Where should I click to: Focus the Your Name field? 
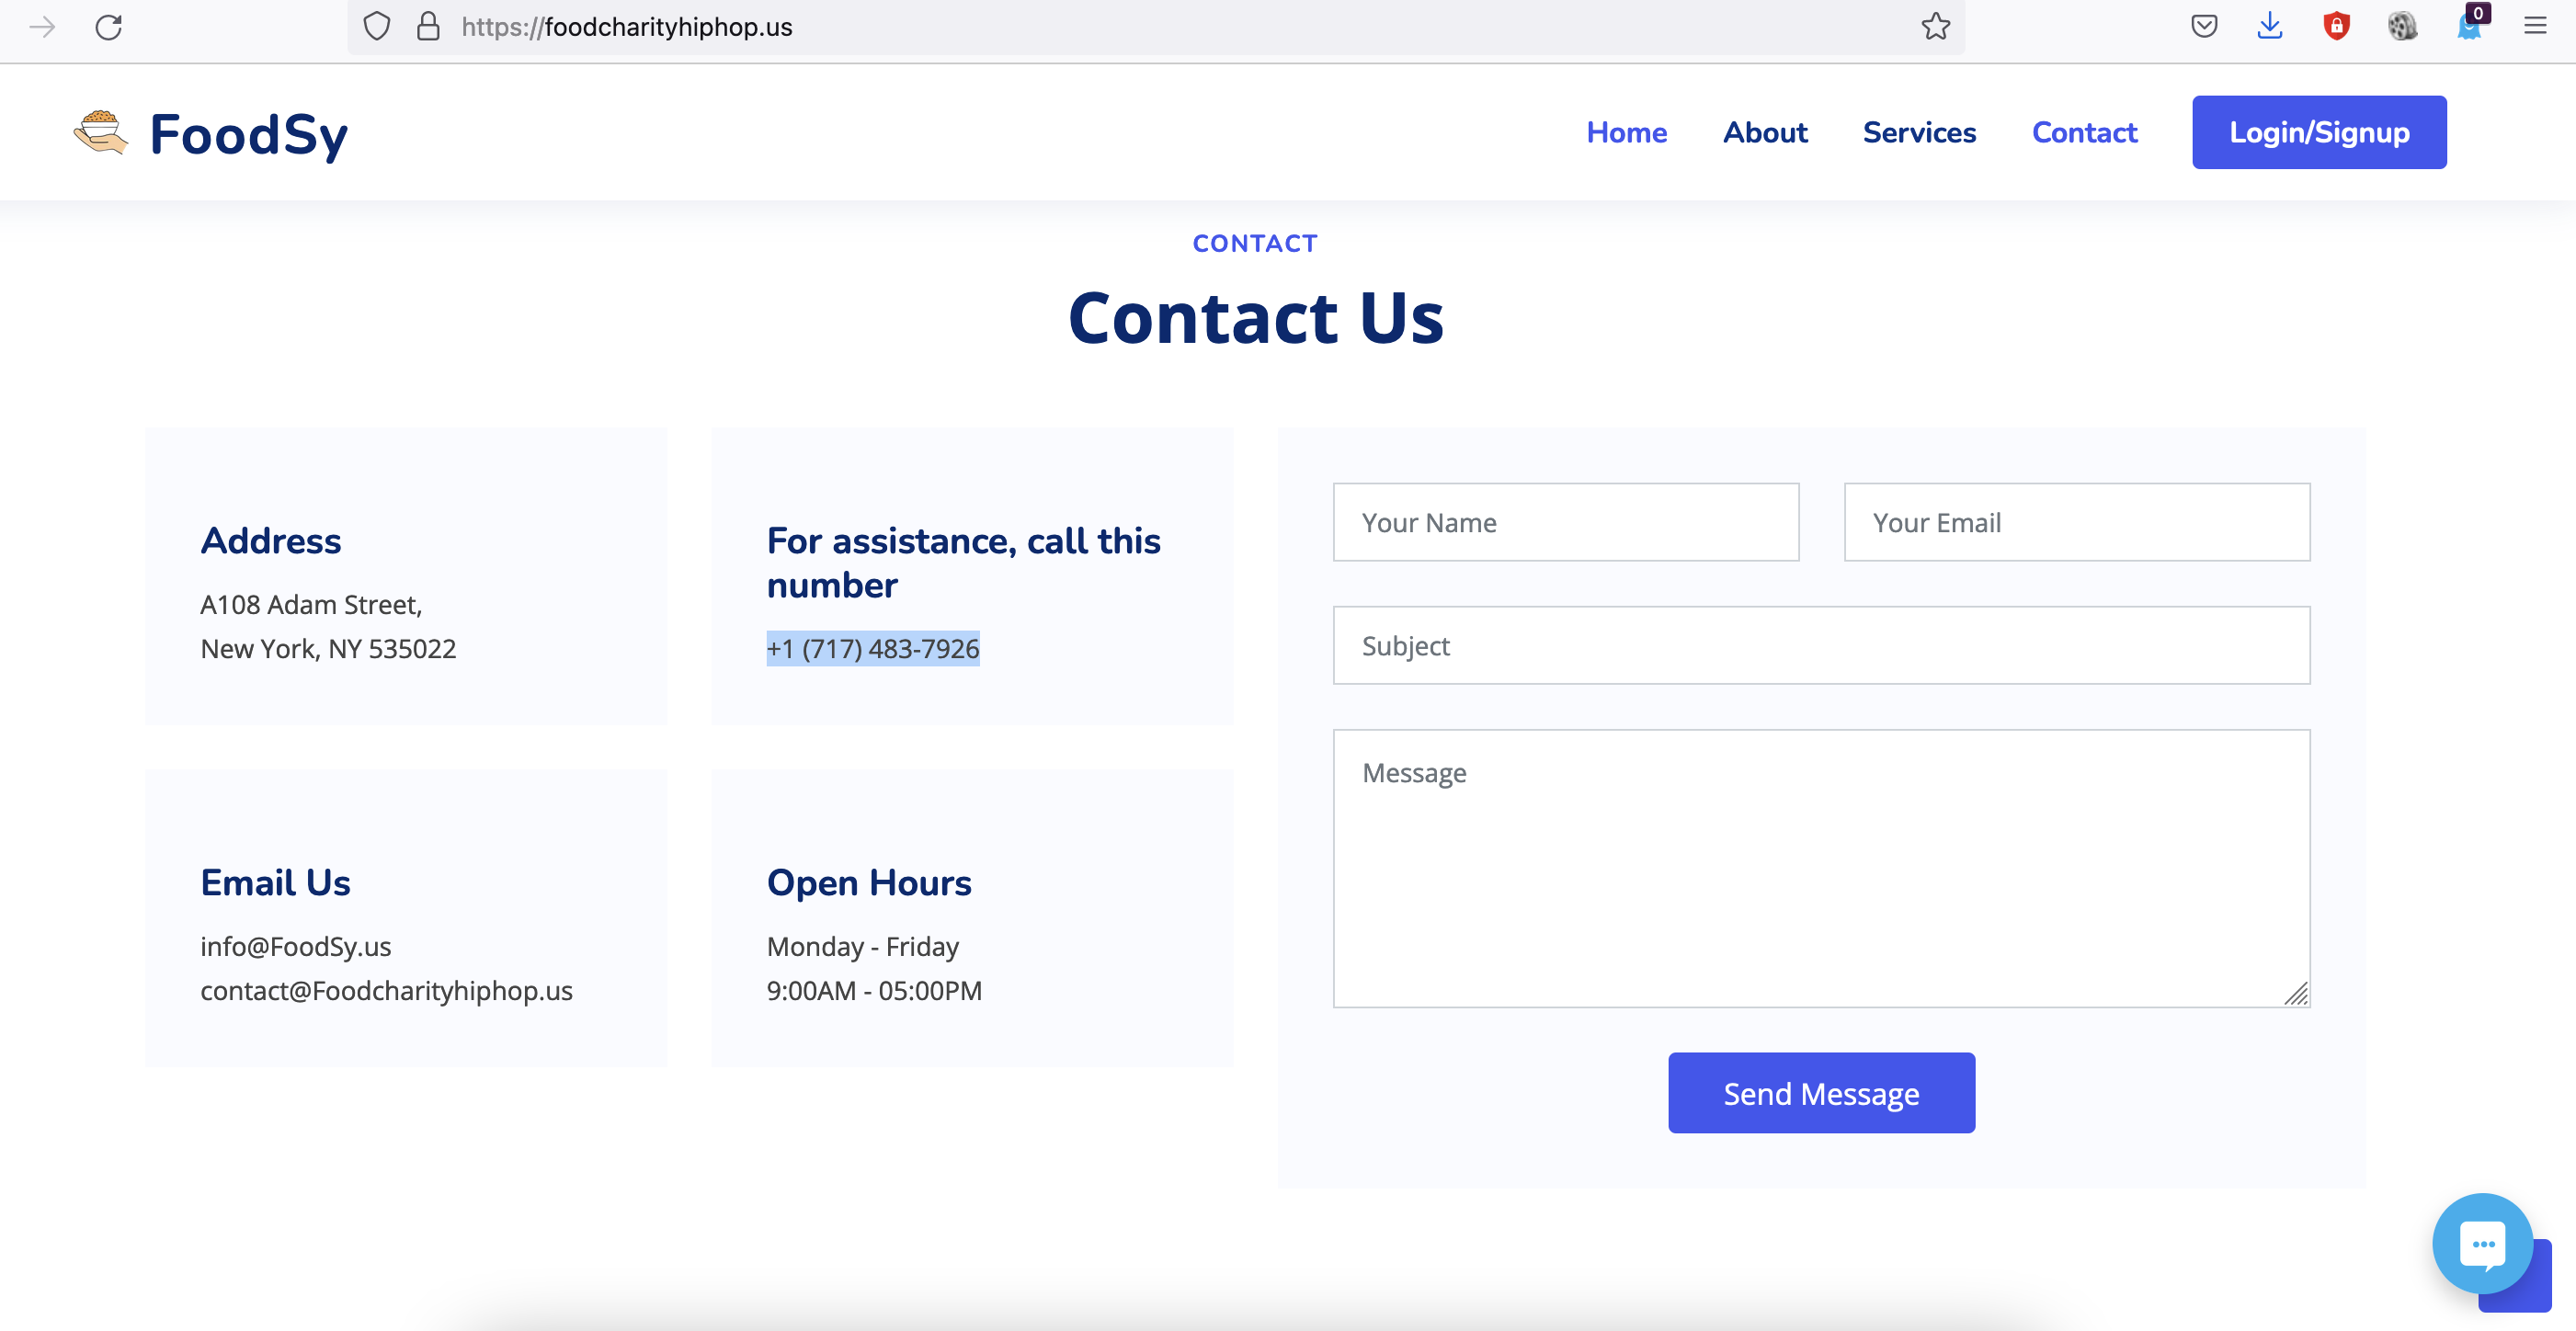(1565, 522)
